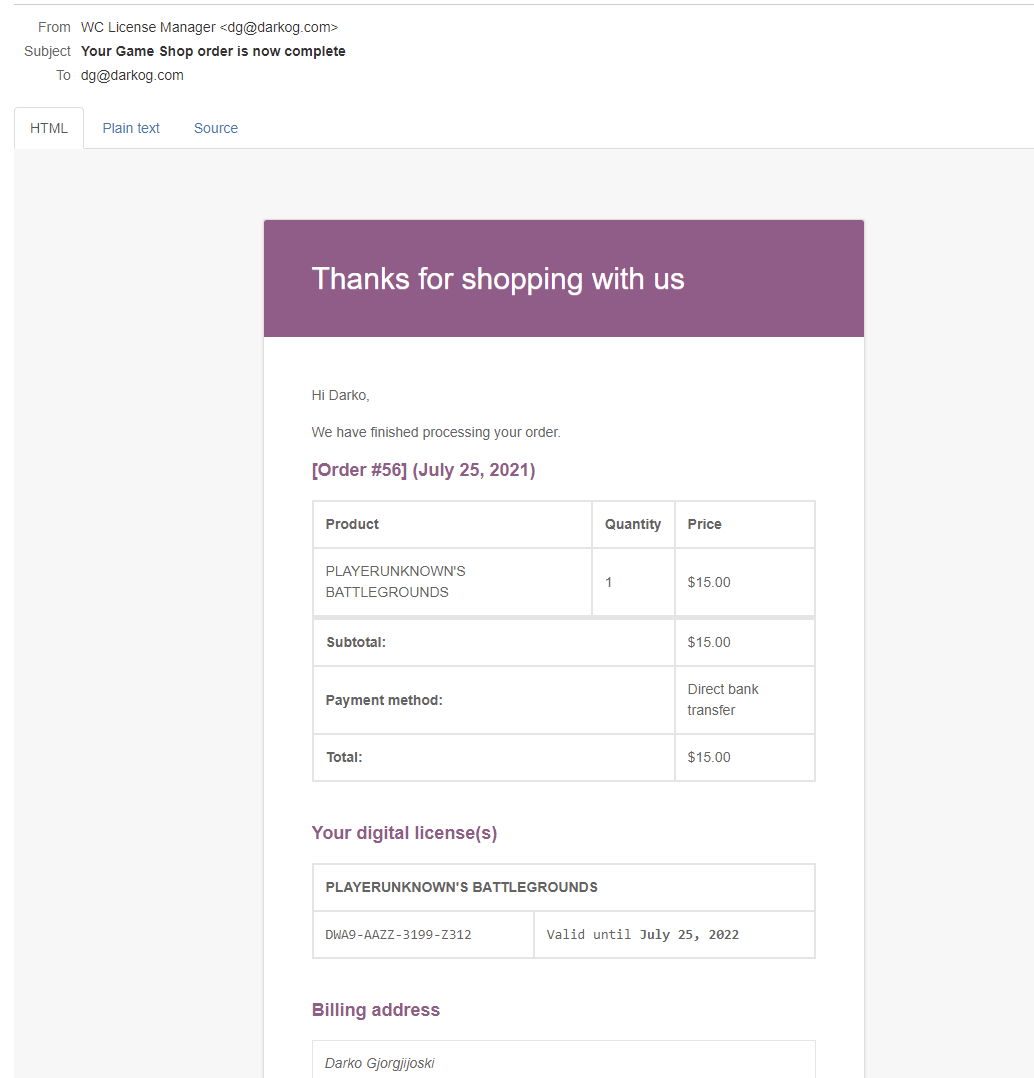Viewport: 1034px width, 1078px height.
Task: Click the billing name Darko Gjorgjijoski
Action: pos(380,1063)
